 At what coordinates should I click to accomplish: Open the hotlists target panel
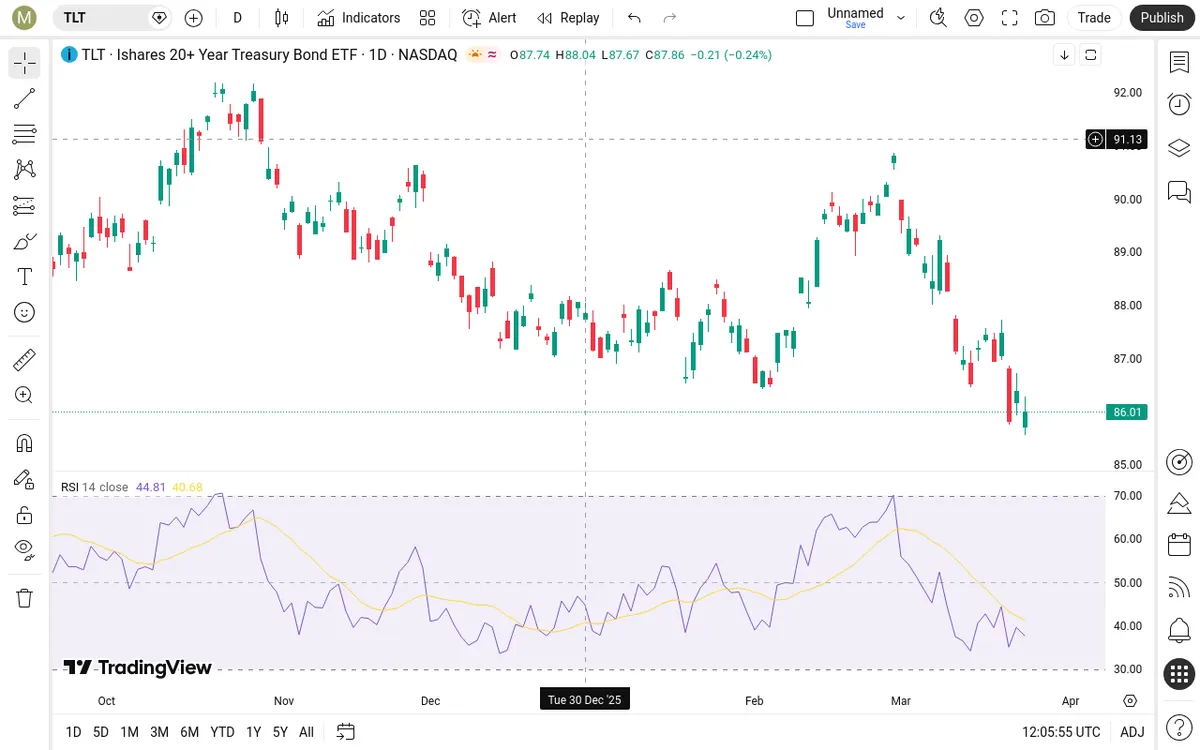point(1179,462)
